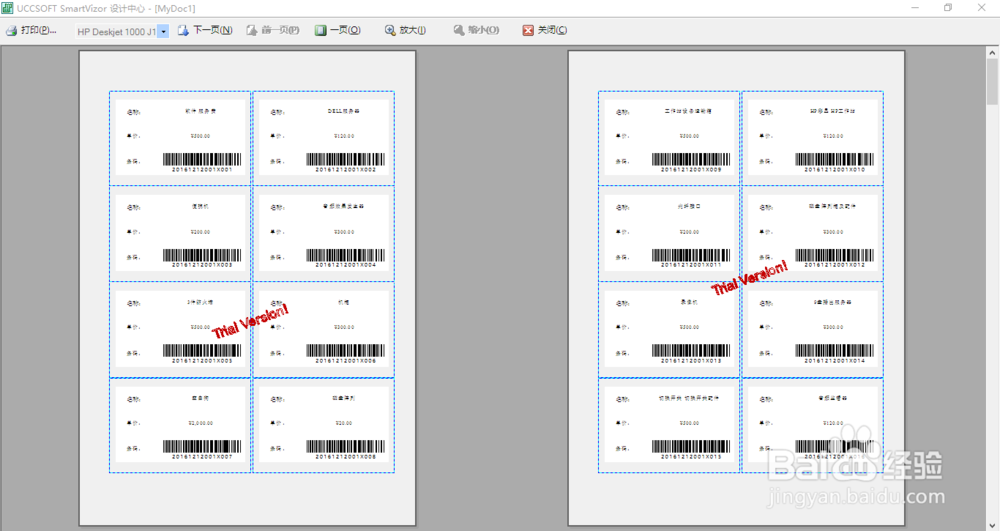Click the ¥20.00 price value

[x=344, y=423]
